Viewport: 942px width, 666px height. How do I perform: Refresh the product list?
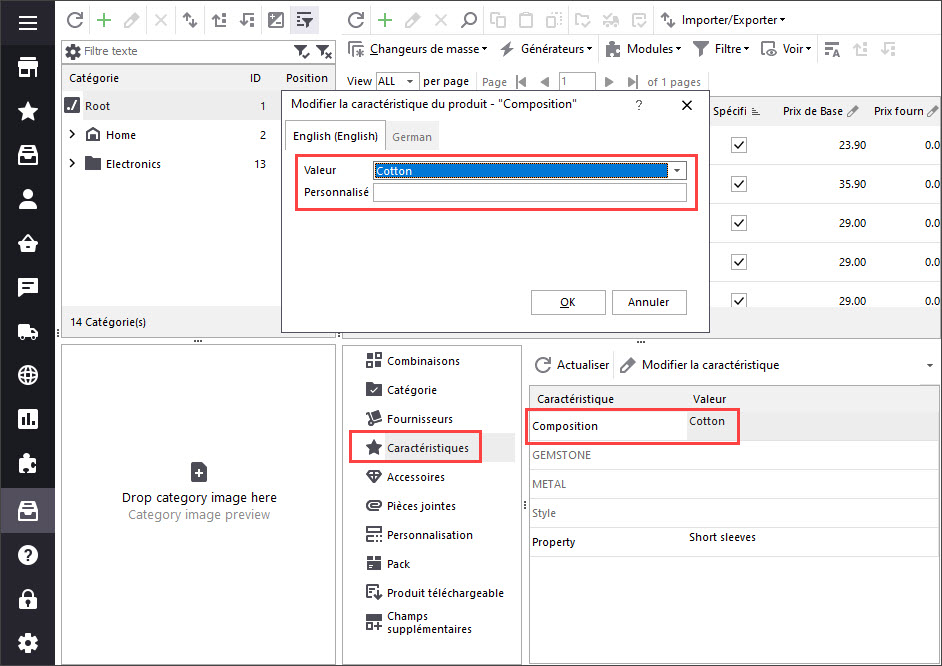[356, 20]
